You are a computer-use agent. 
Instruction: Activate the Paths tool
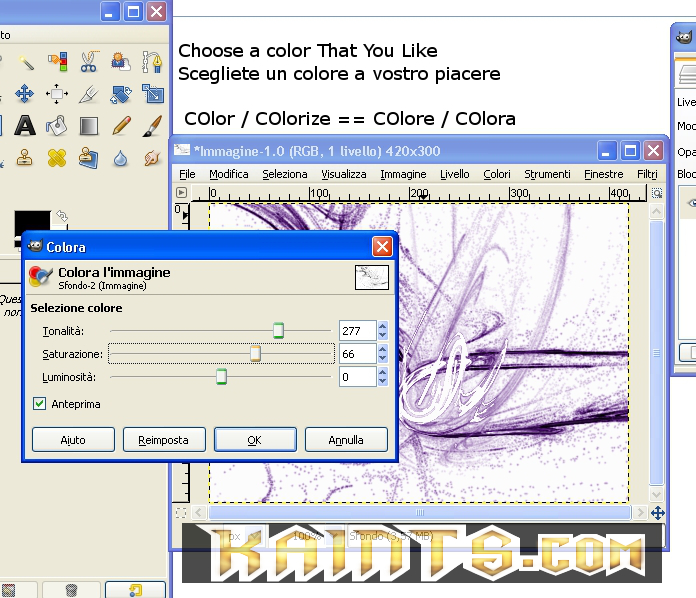click(x=152, y=62)
